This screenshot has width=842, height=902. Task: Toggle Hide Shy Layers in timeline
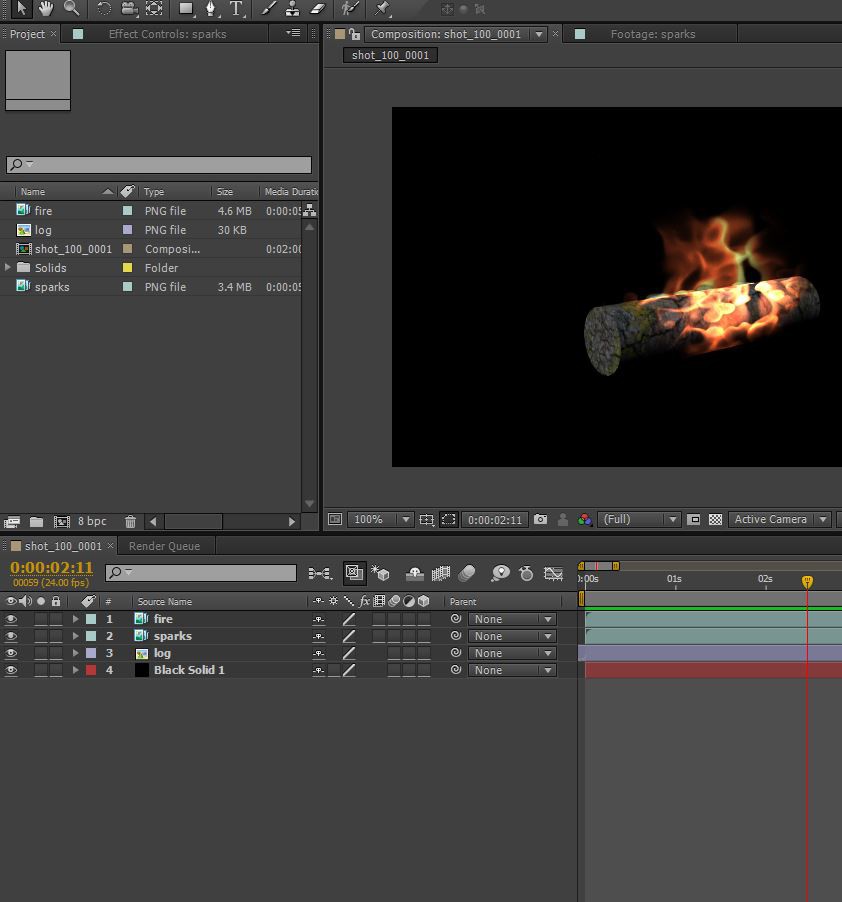click(415, 574)
